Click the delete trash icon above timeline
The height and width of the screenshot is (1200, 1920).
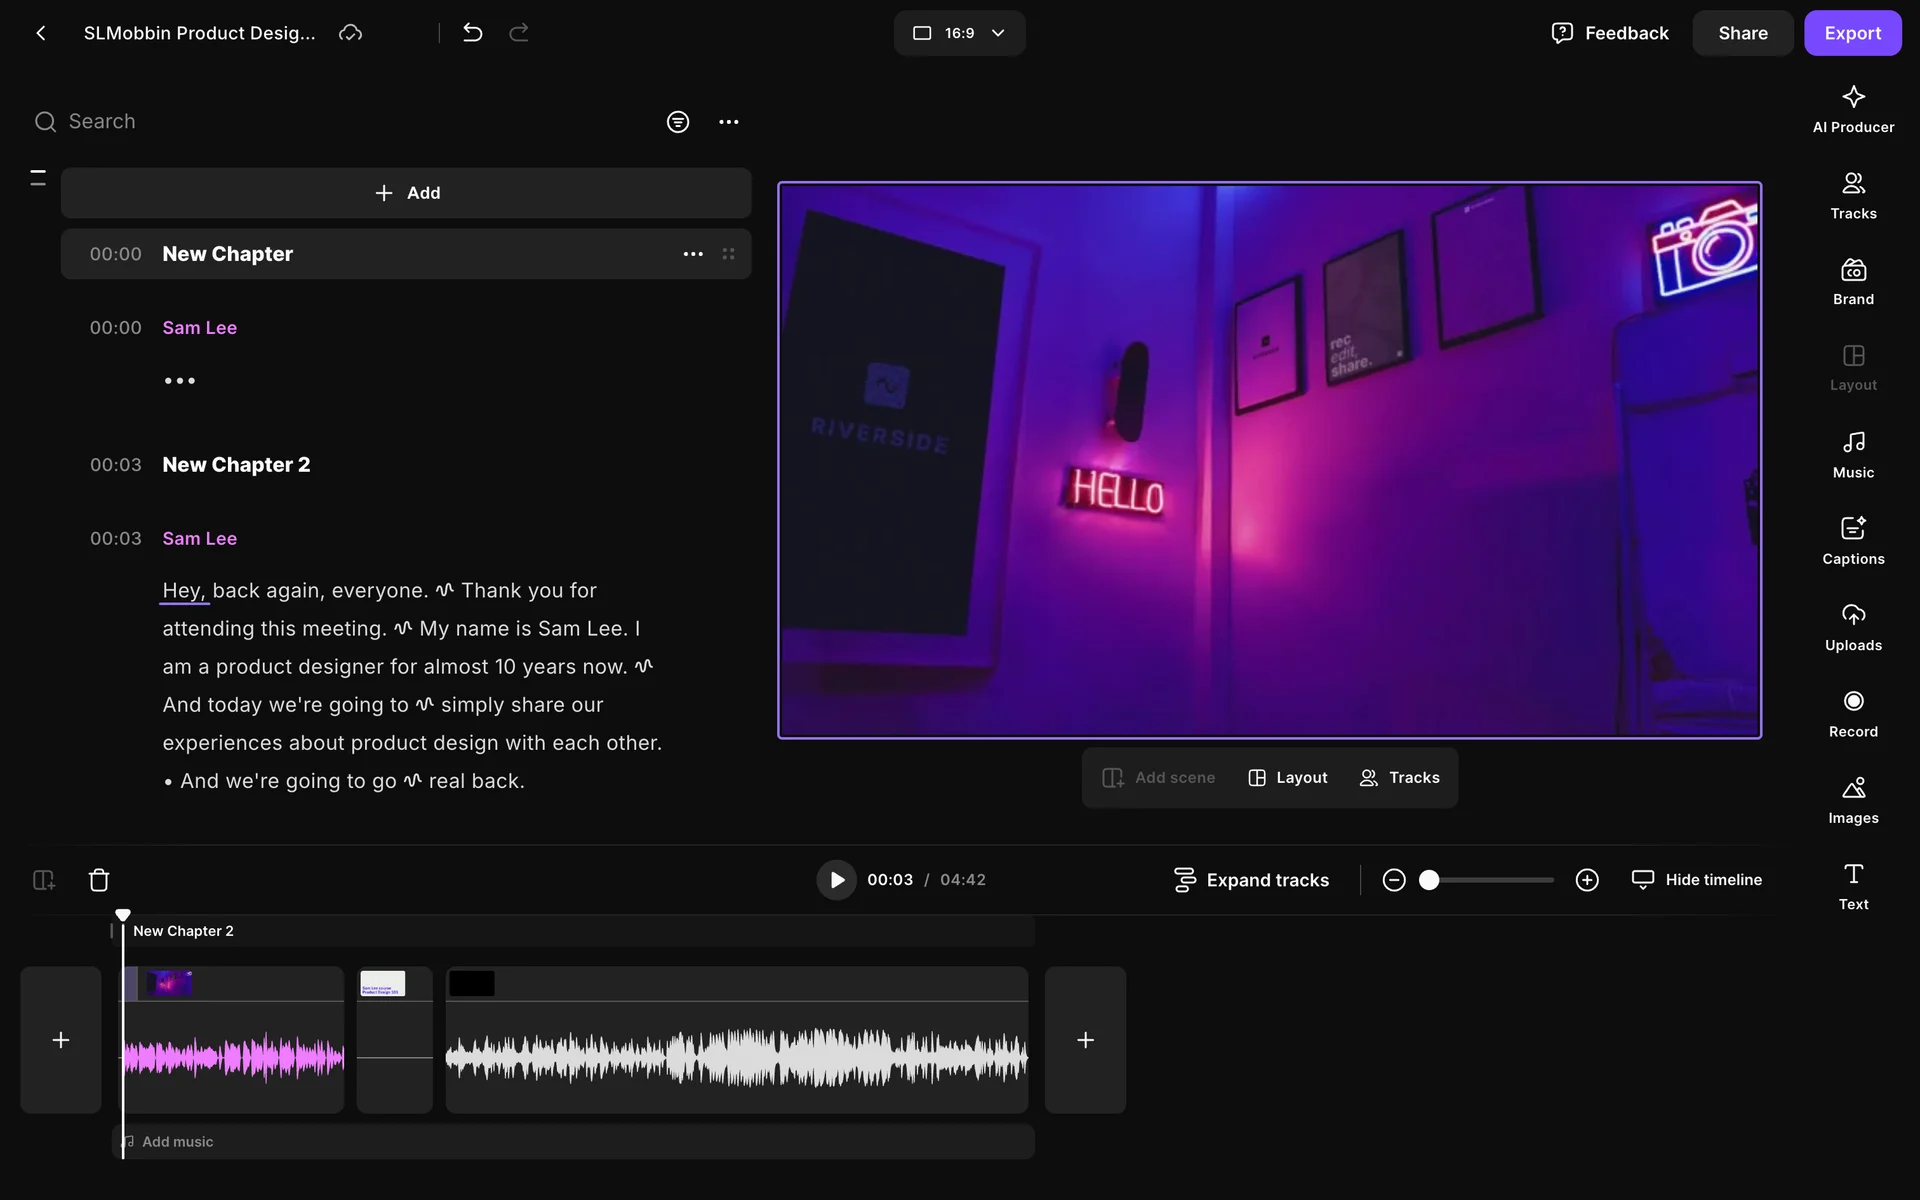[x=99, y=880]
